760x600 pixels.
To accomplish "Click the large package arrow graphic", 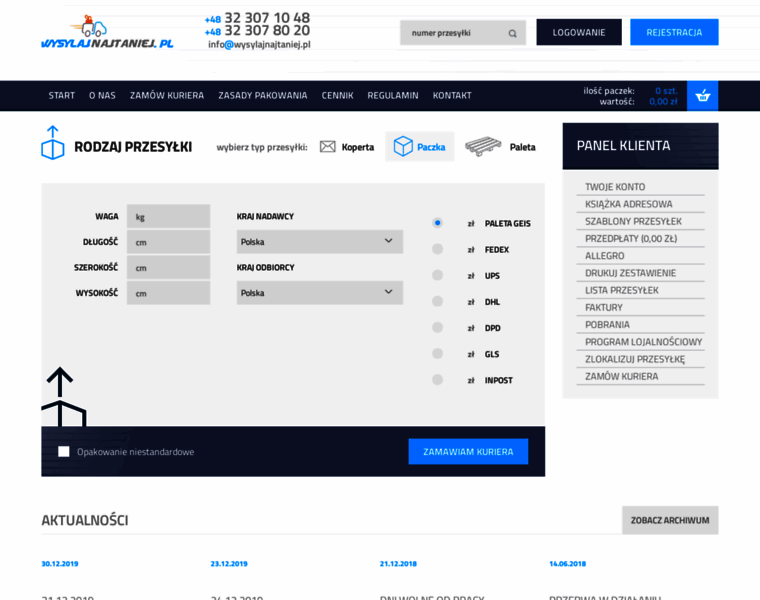I will coord(63,396).
